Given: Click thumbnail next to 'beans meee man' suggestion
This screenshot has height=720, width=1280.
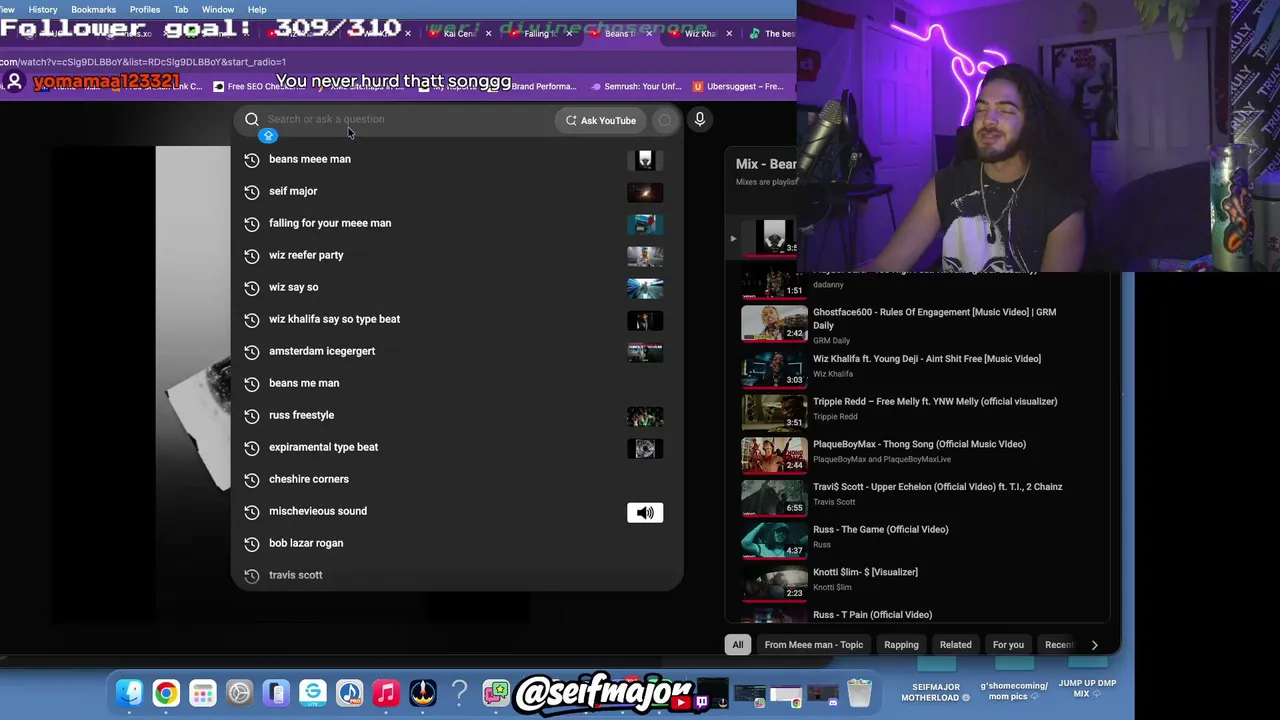Looking at the screenshot, I should [x=645, y=160].
